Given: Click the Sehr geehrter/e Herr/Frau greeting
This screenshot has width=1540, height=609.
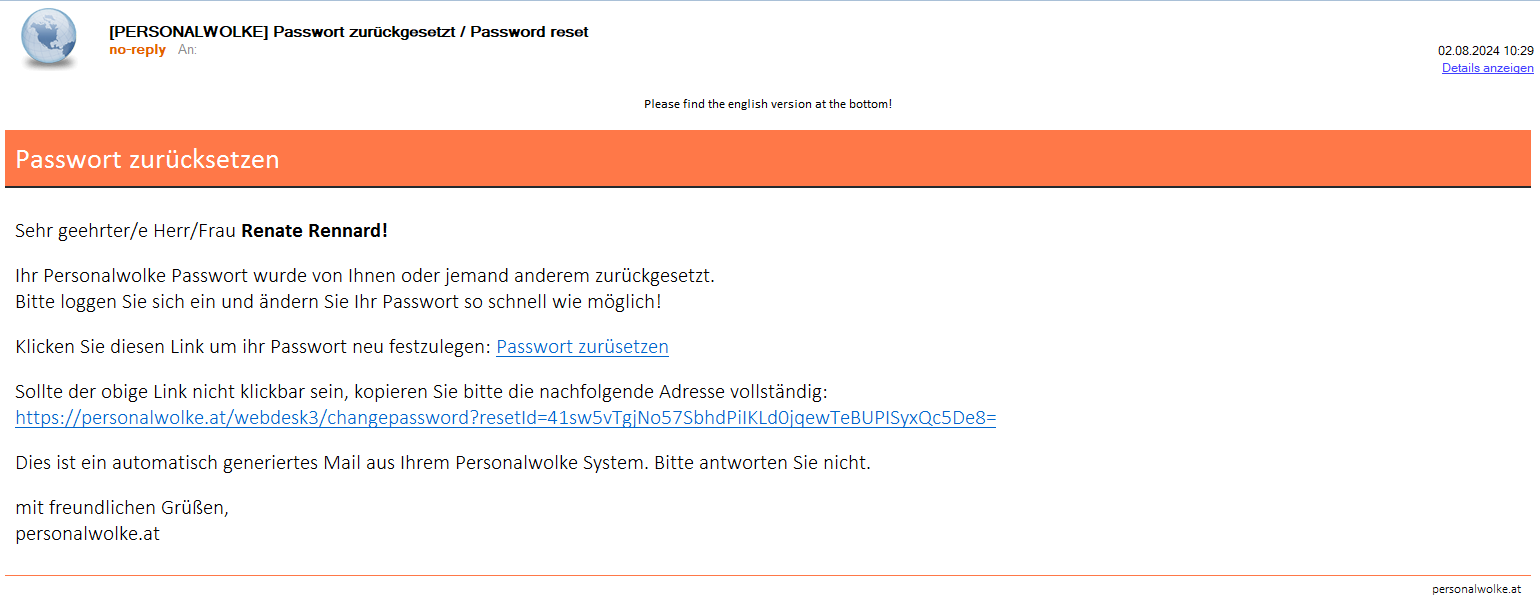Looking at the screenshot, I should (126, 231).
